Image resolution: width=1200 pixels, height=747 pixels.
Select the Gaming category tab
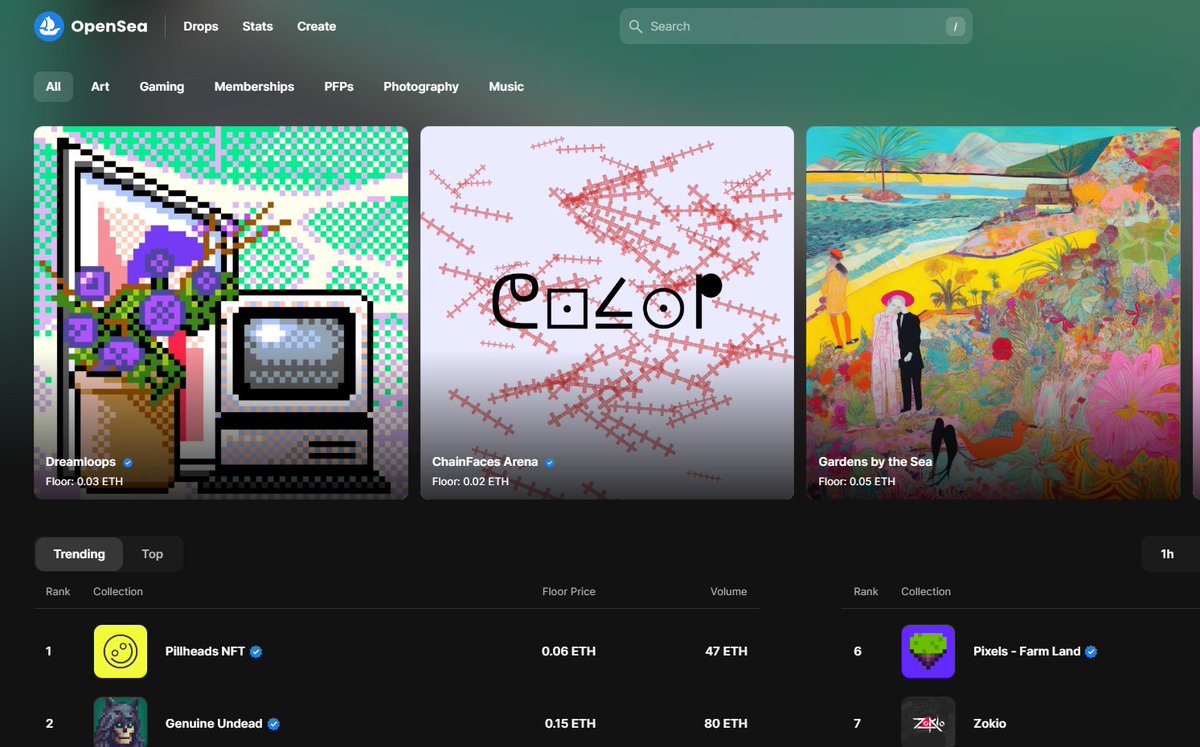pyautogui.click(x=162, y=87)
